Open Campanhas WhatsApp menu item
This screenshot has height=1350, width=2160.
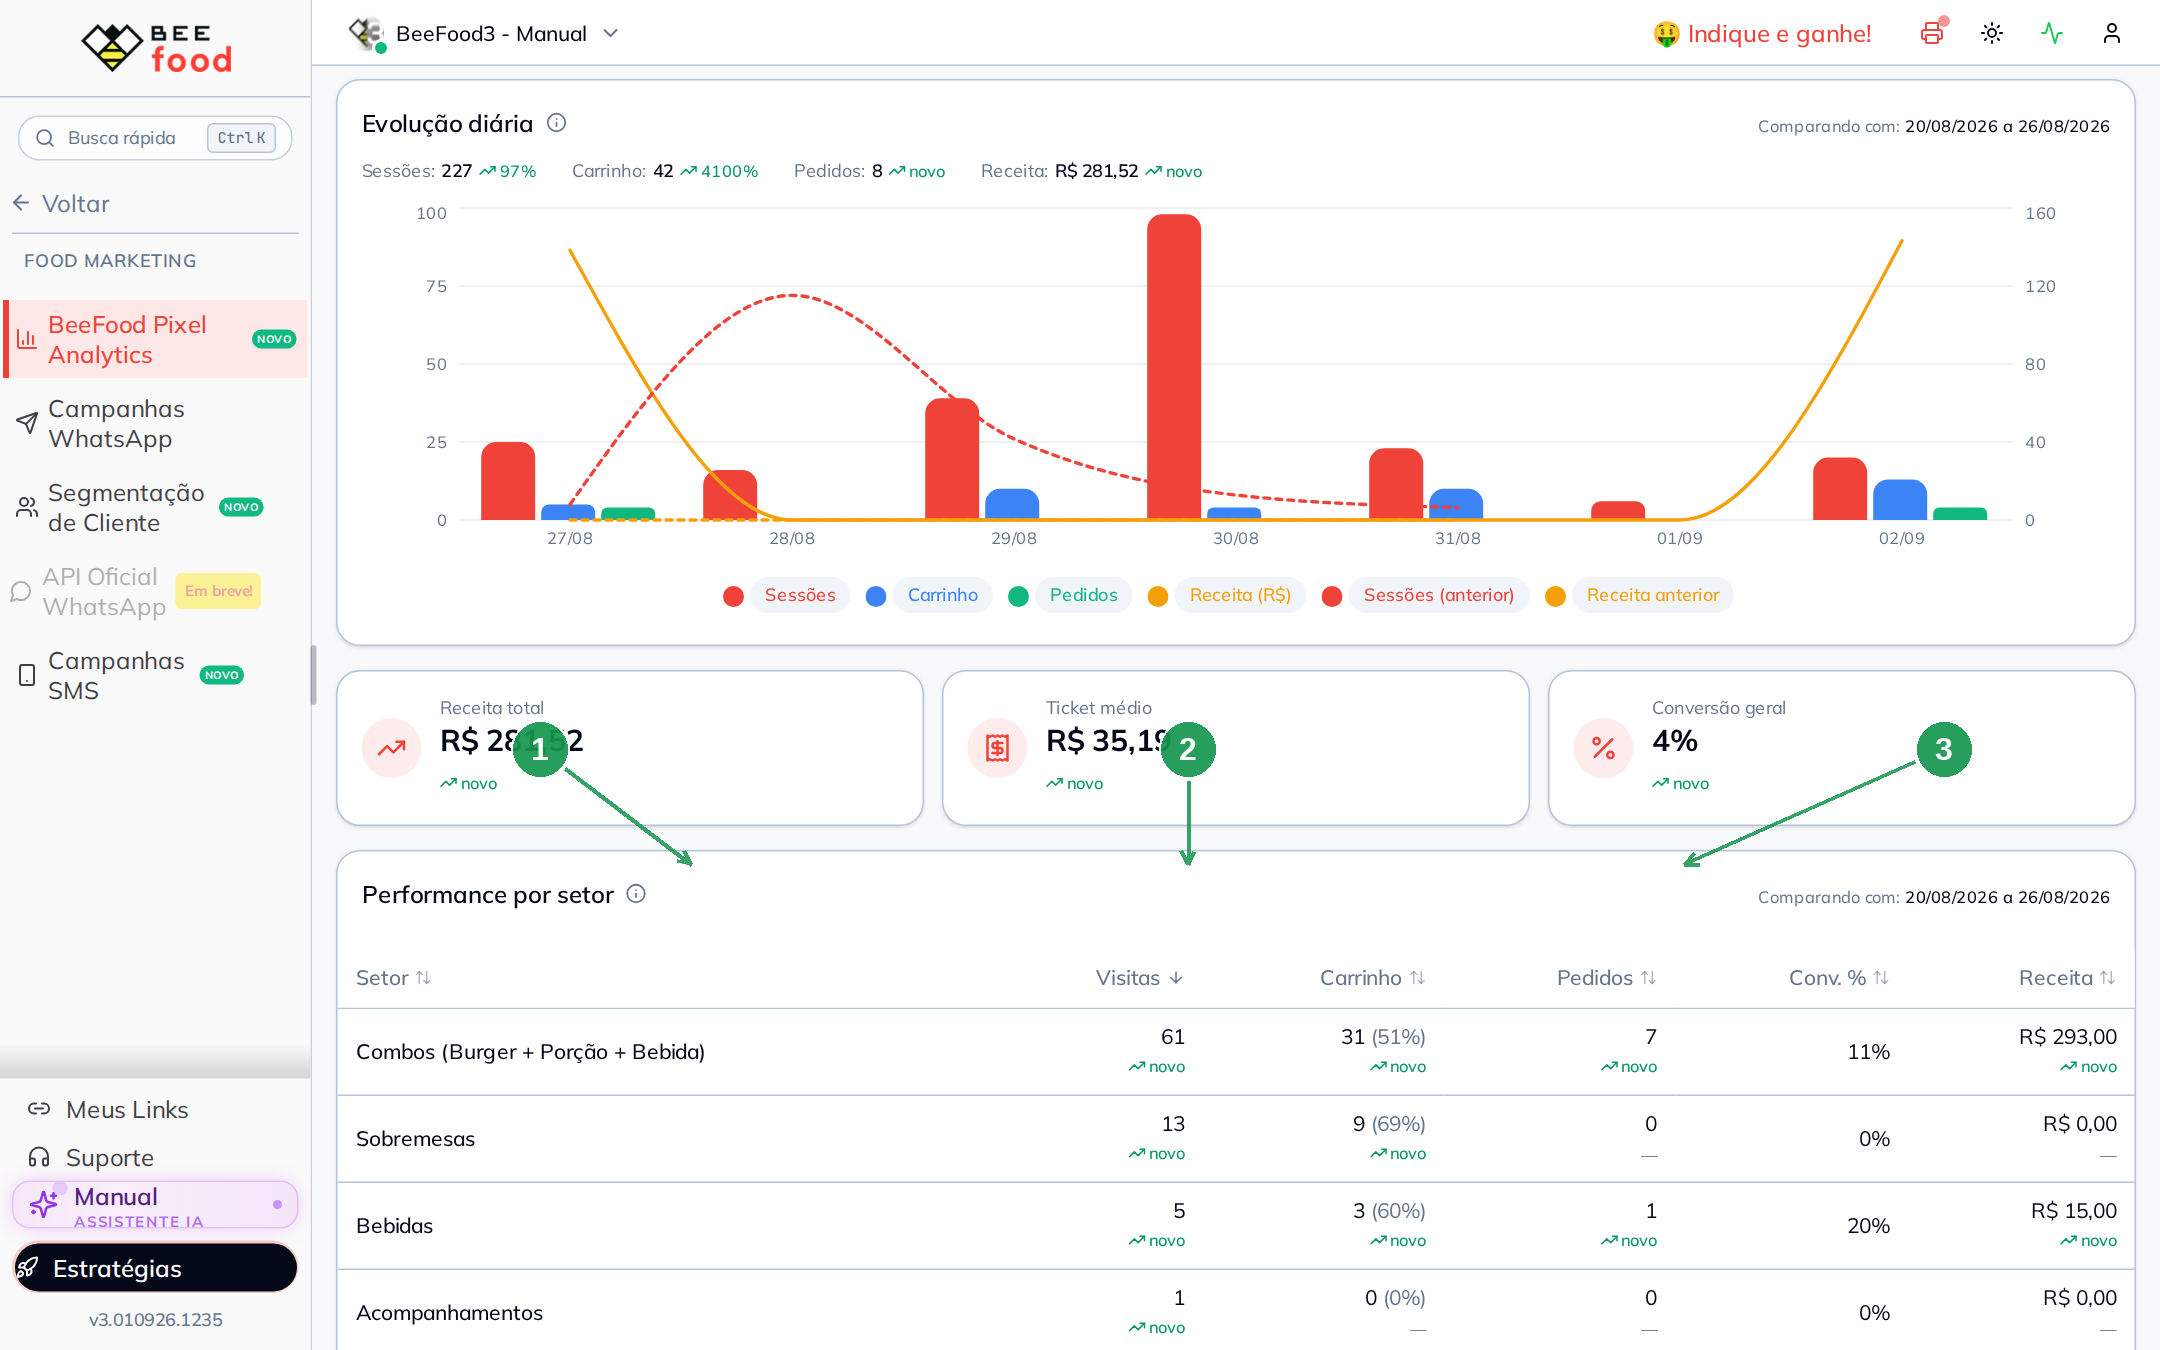coord(155,424)
